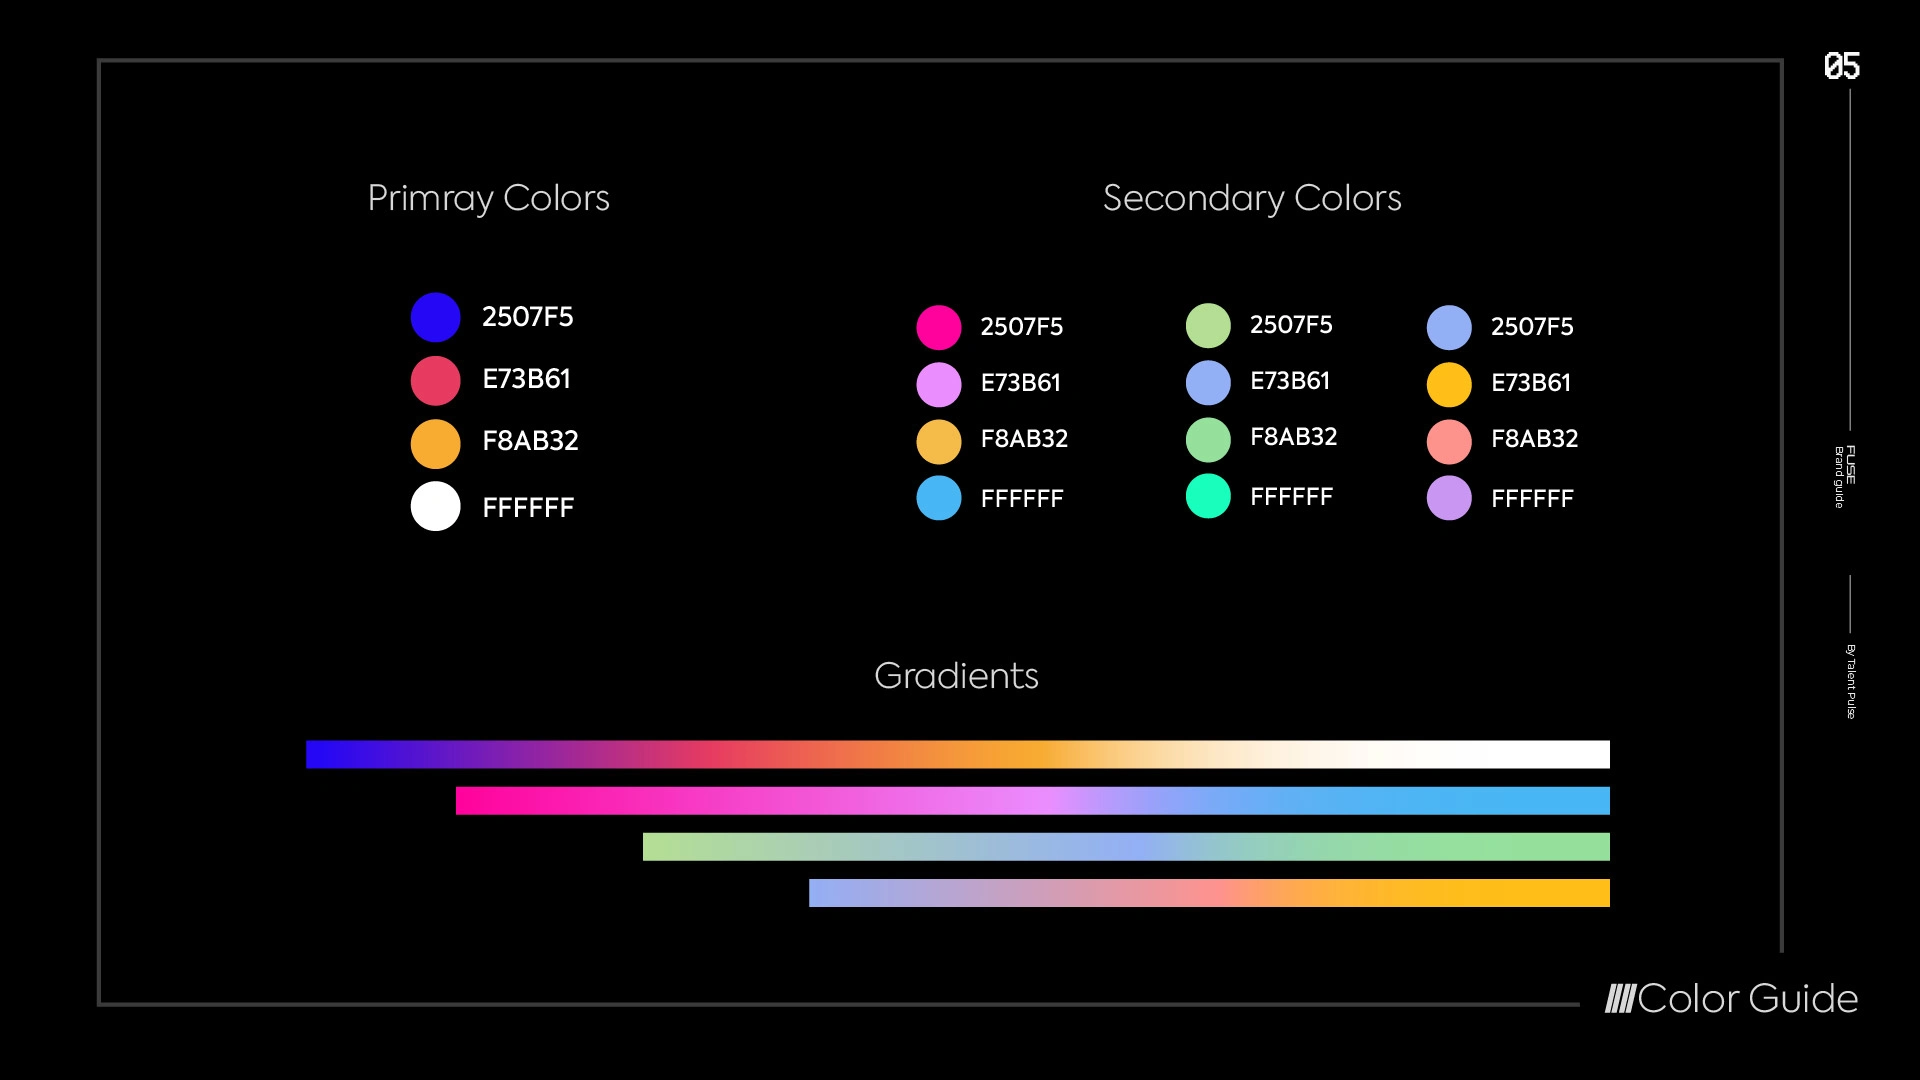This screenshot has width=1920, height=1080.
Task: Click the periwinkle-to-yellow gradient bar
Action: click(x=1209, y=892)
